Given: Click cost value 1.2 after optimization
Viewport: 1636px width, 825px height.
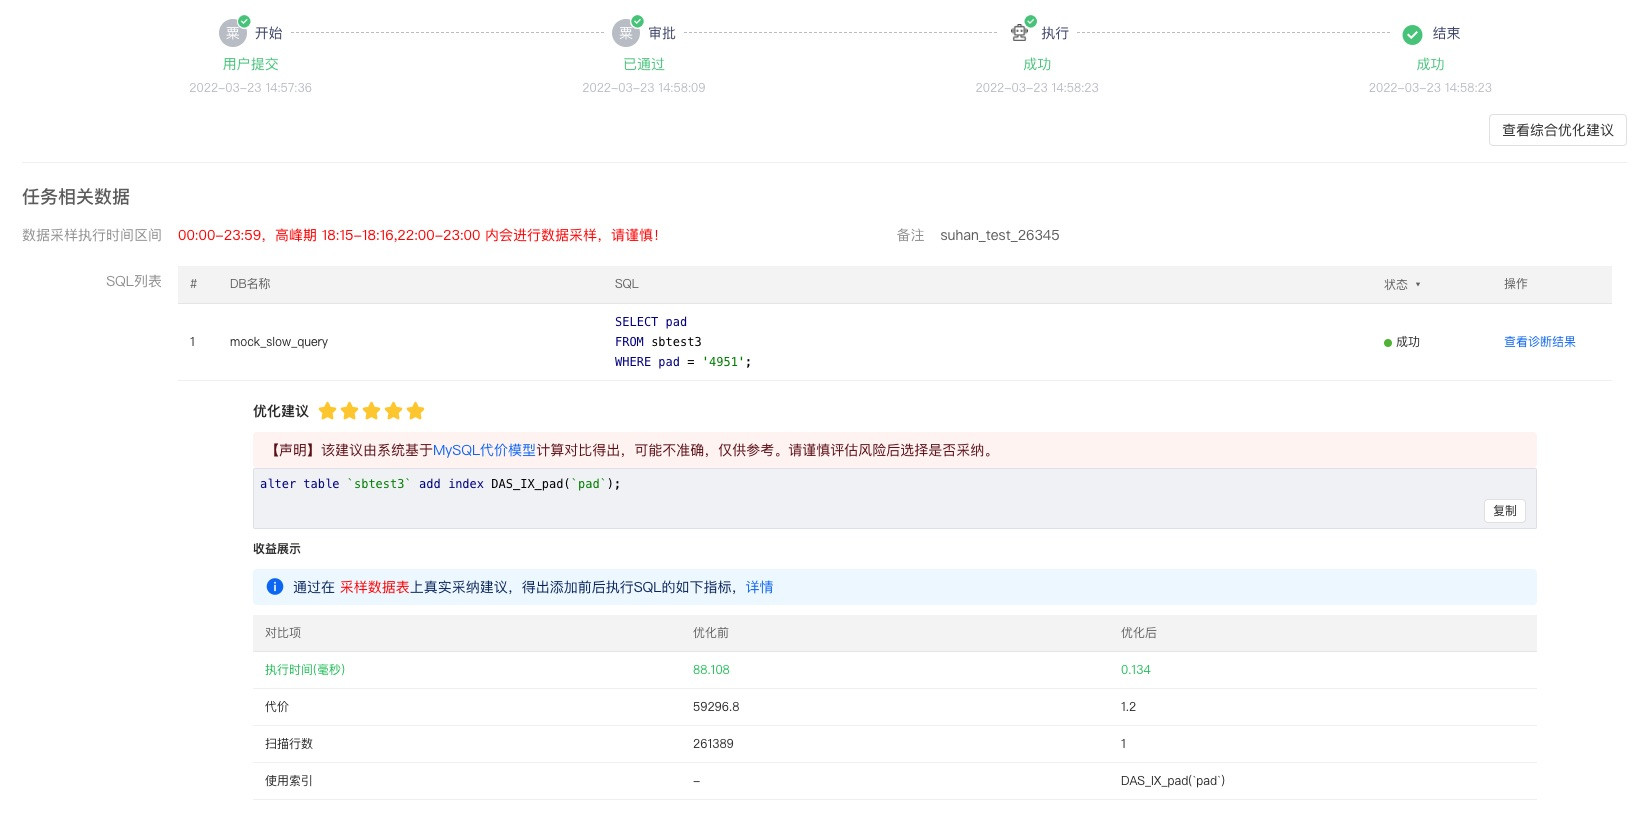Looking at the screenshot, I should pyautogui.click(x=1128, y=707).
